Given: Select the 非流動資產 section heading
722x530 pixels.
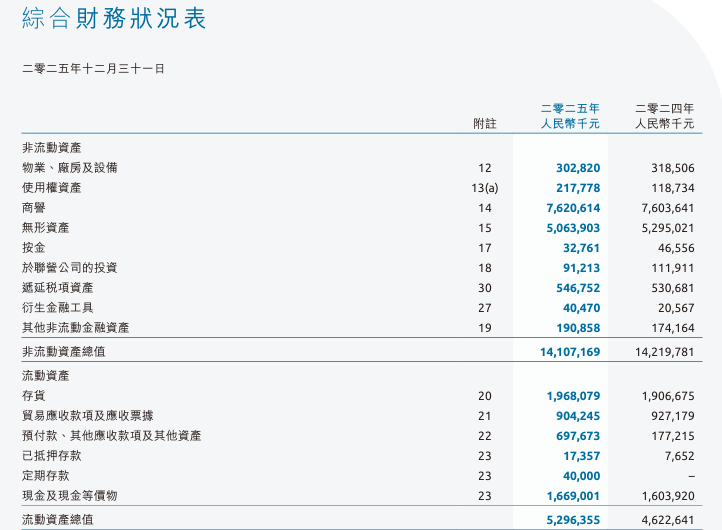Looking at the screenshot, I should point(52,148).
